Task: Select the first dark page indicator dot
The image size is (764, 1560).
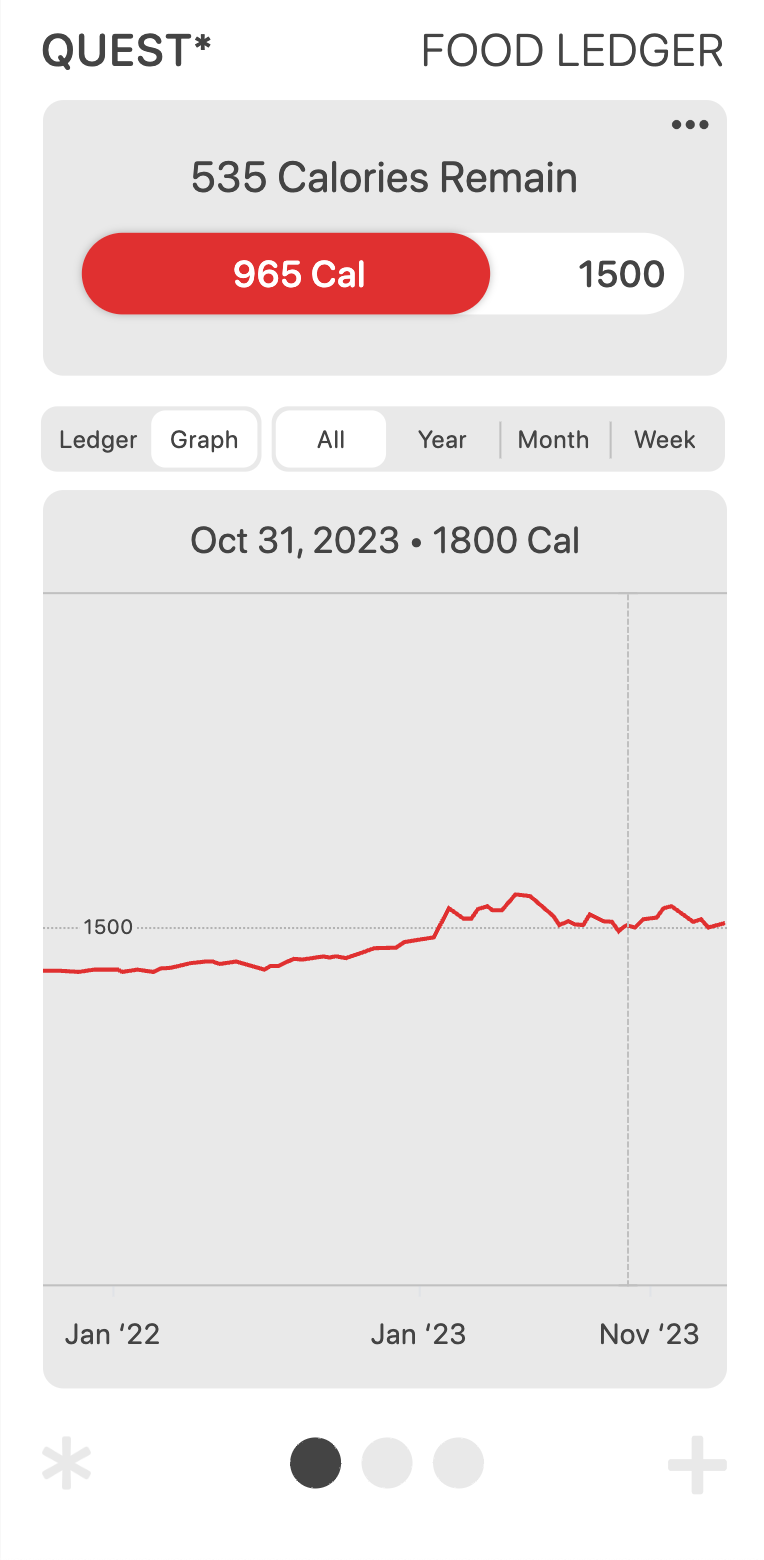Action: click(x=315, y=1463)
